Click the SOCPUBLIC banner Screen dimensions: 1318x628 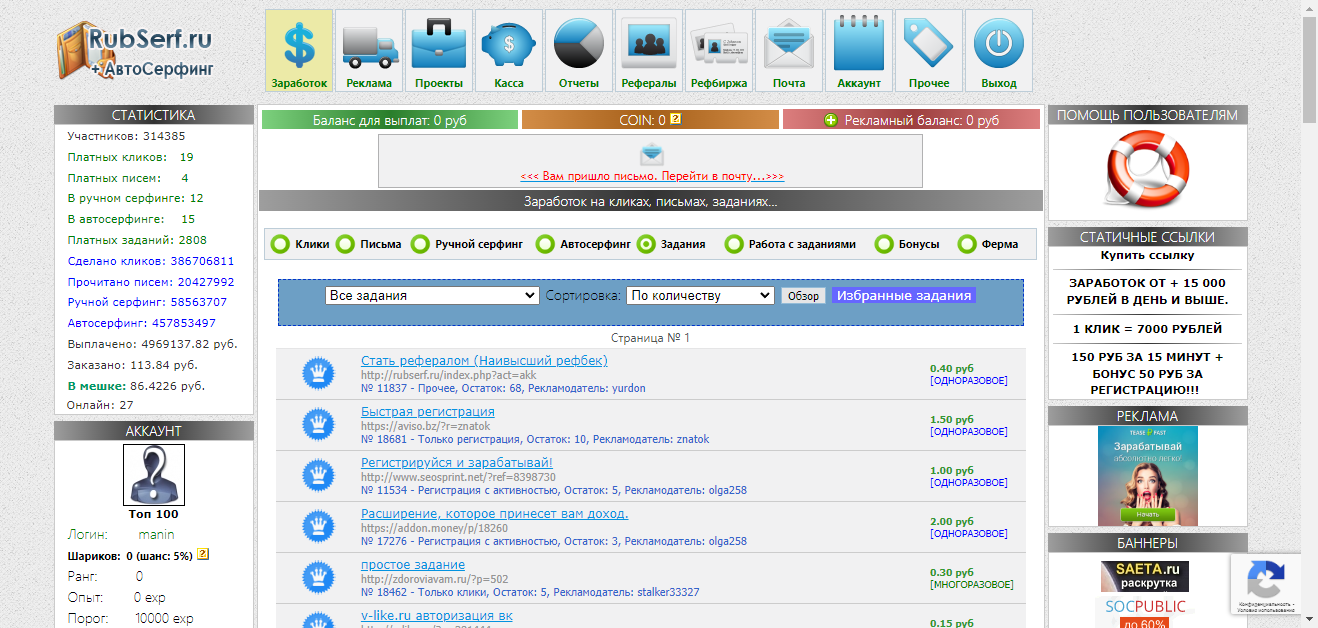pos(1146,611)
